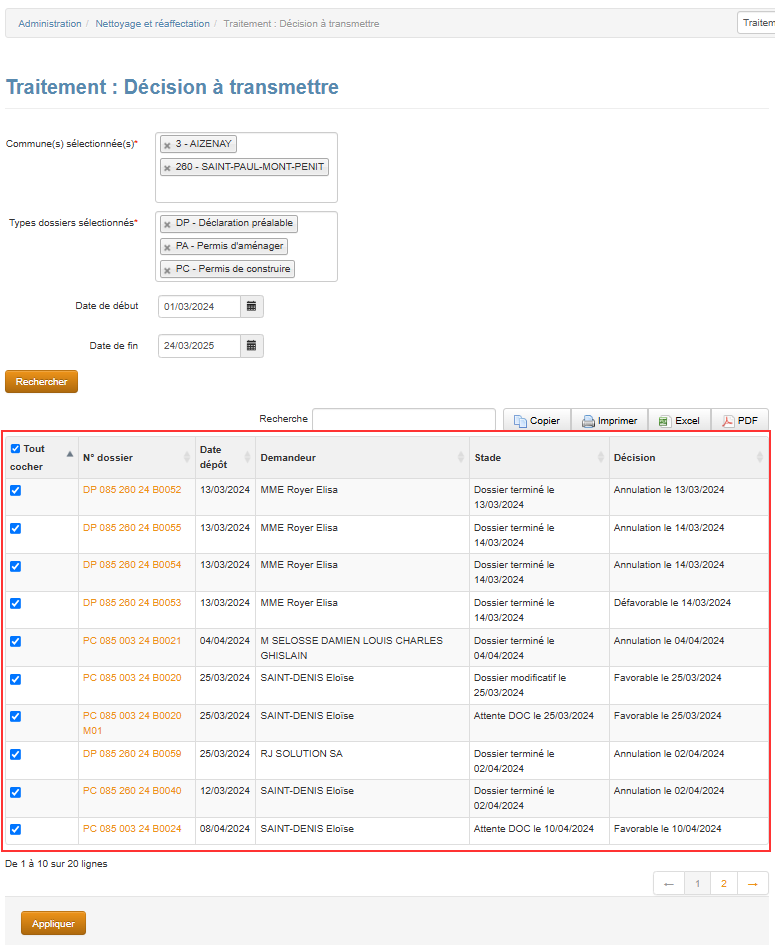Screen dimensions: 775x945
Task: Uncheck the row PC 085 003 24 B0024
Action: click(15, 829)
